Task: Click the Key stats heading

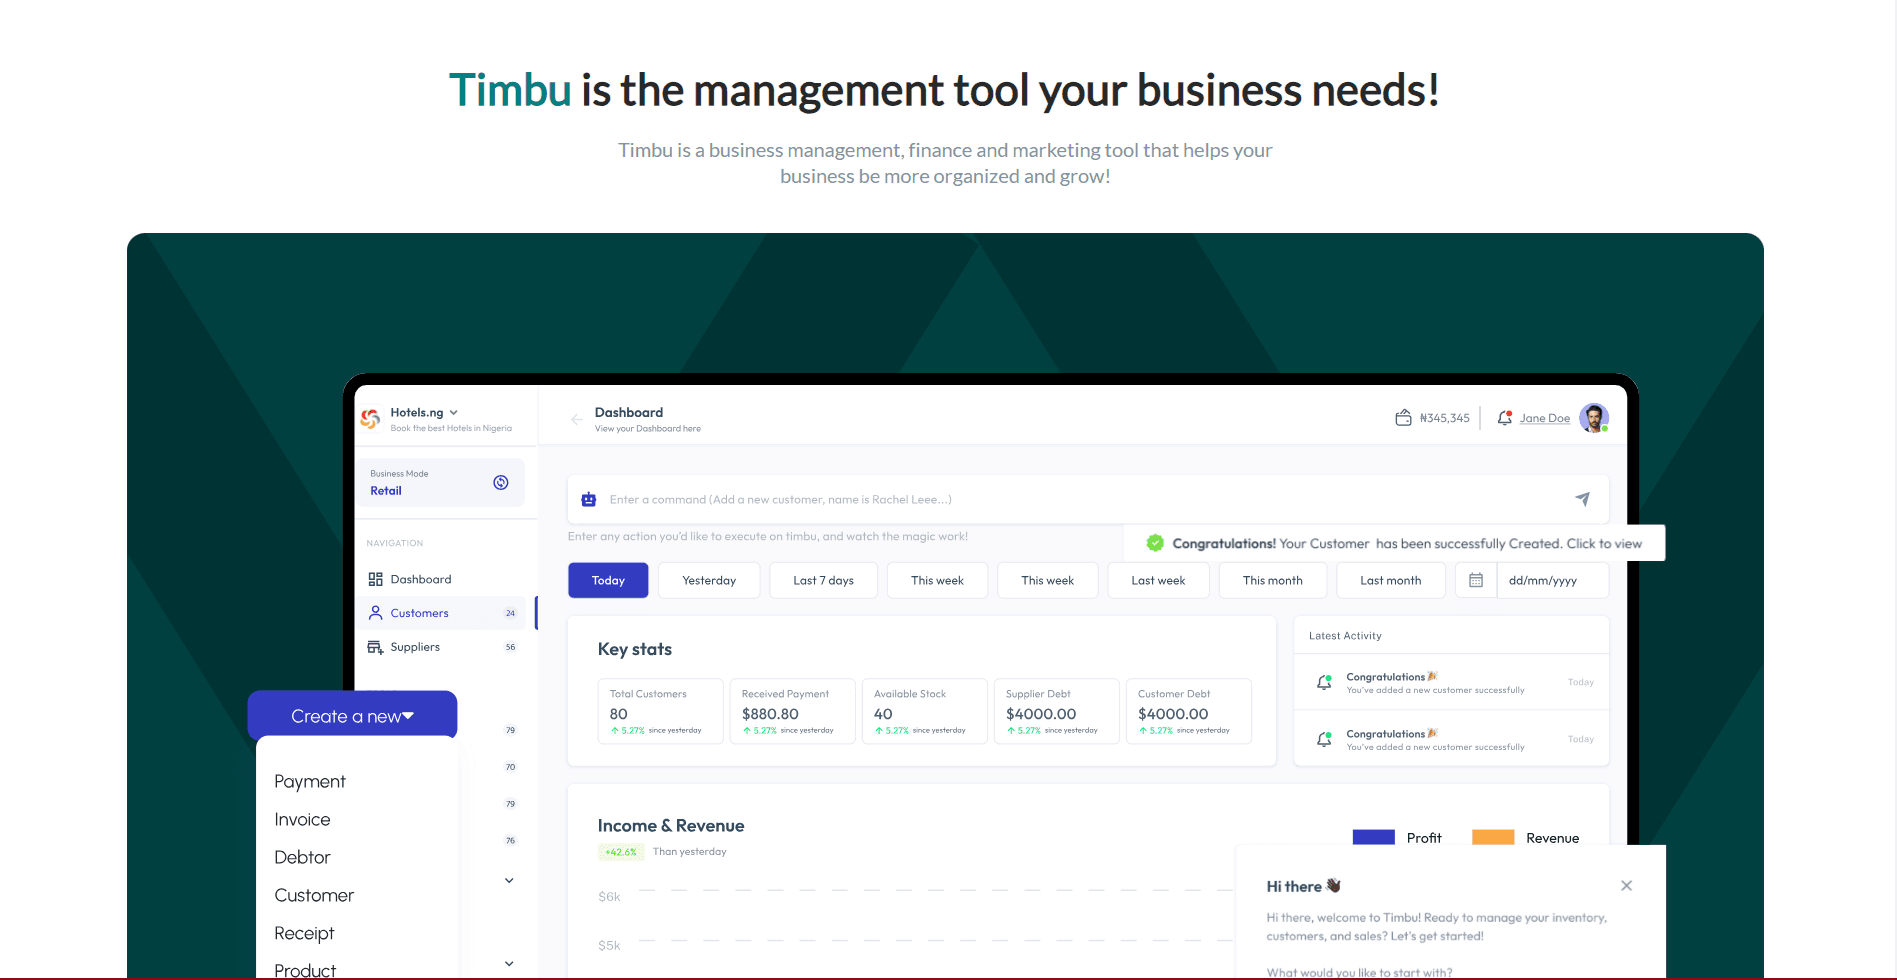Action: click(x=635, y=649)
